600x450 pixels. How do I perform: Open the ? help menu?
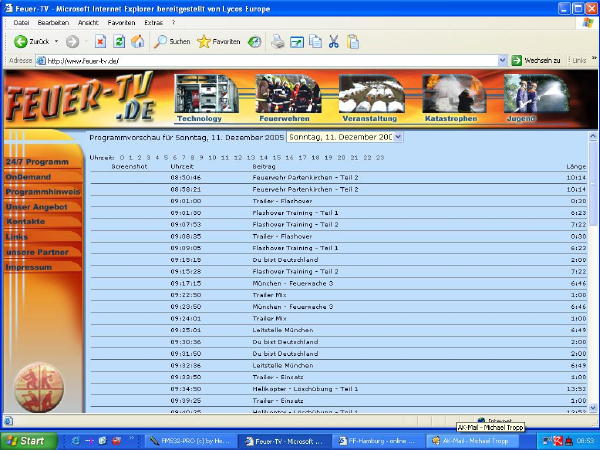[x=173, y=23]
